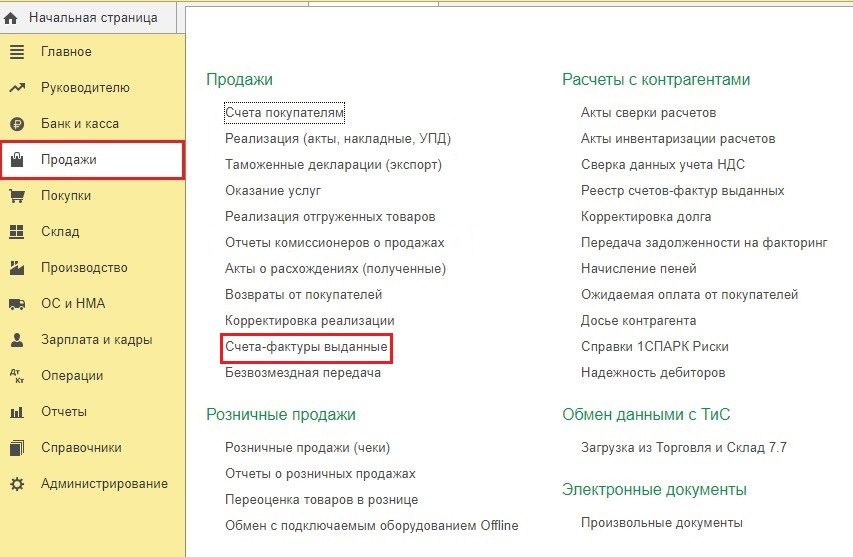Open Оказание услуг link
853x557 pixels.
[273, 190]
